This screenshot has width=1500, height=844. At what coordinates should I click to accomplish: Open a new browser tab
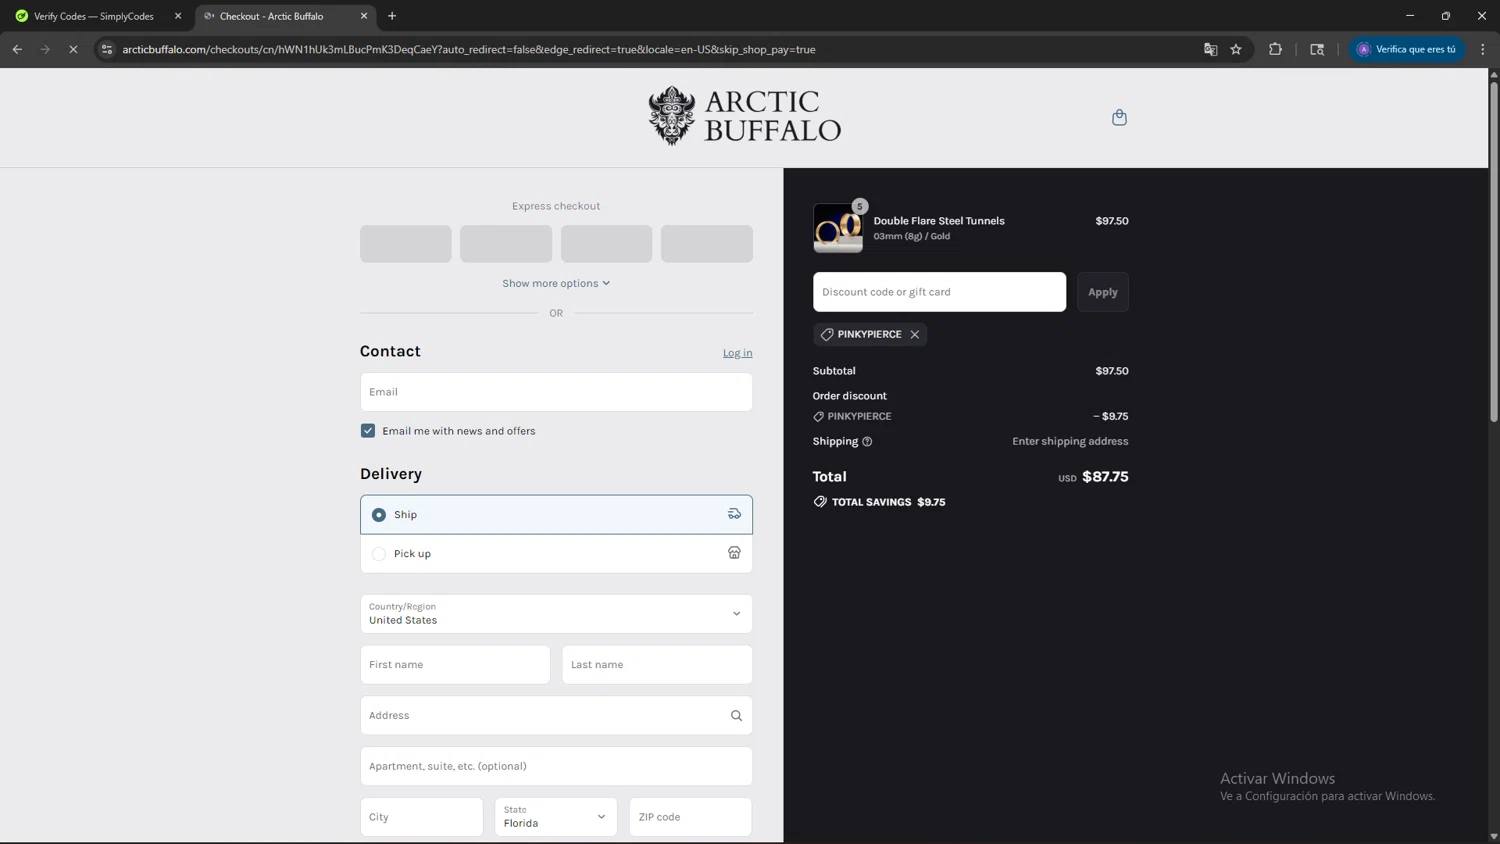392,16
